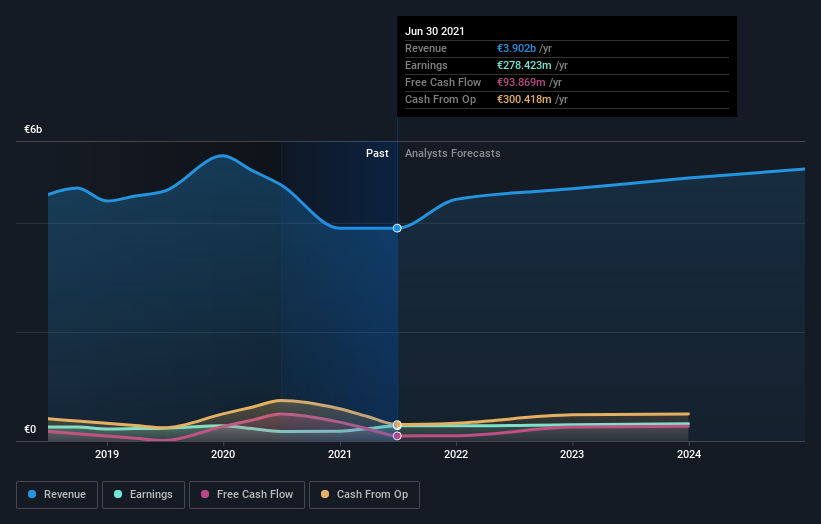Click the €6b y-axis label
The height and width of the screenshot is (524, 821).
click(x=33, y=129)
